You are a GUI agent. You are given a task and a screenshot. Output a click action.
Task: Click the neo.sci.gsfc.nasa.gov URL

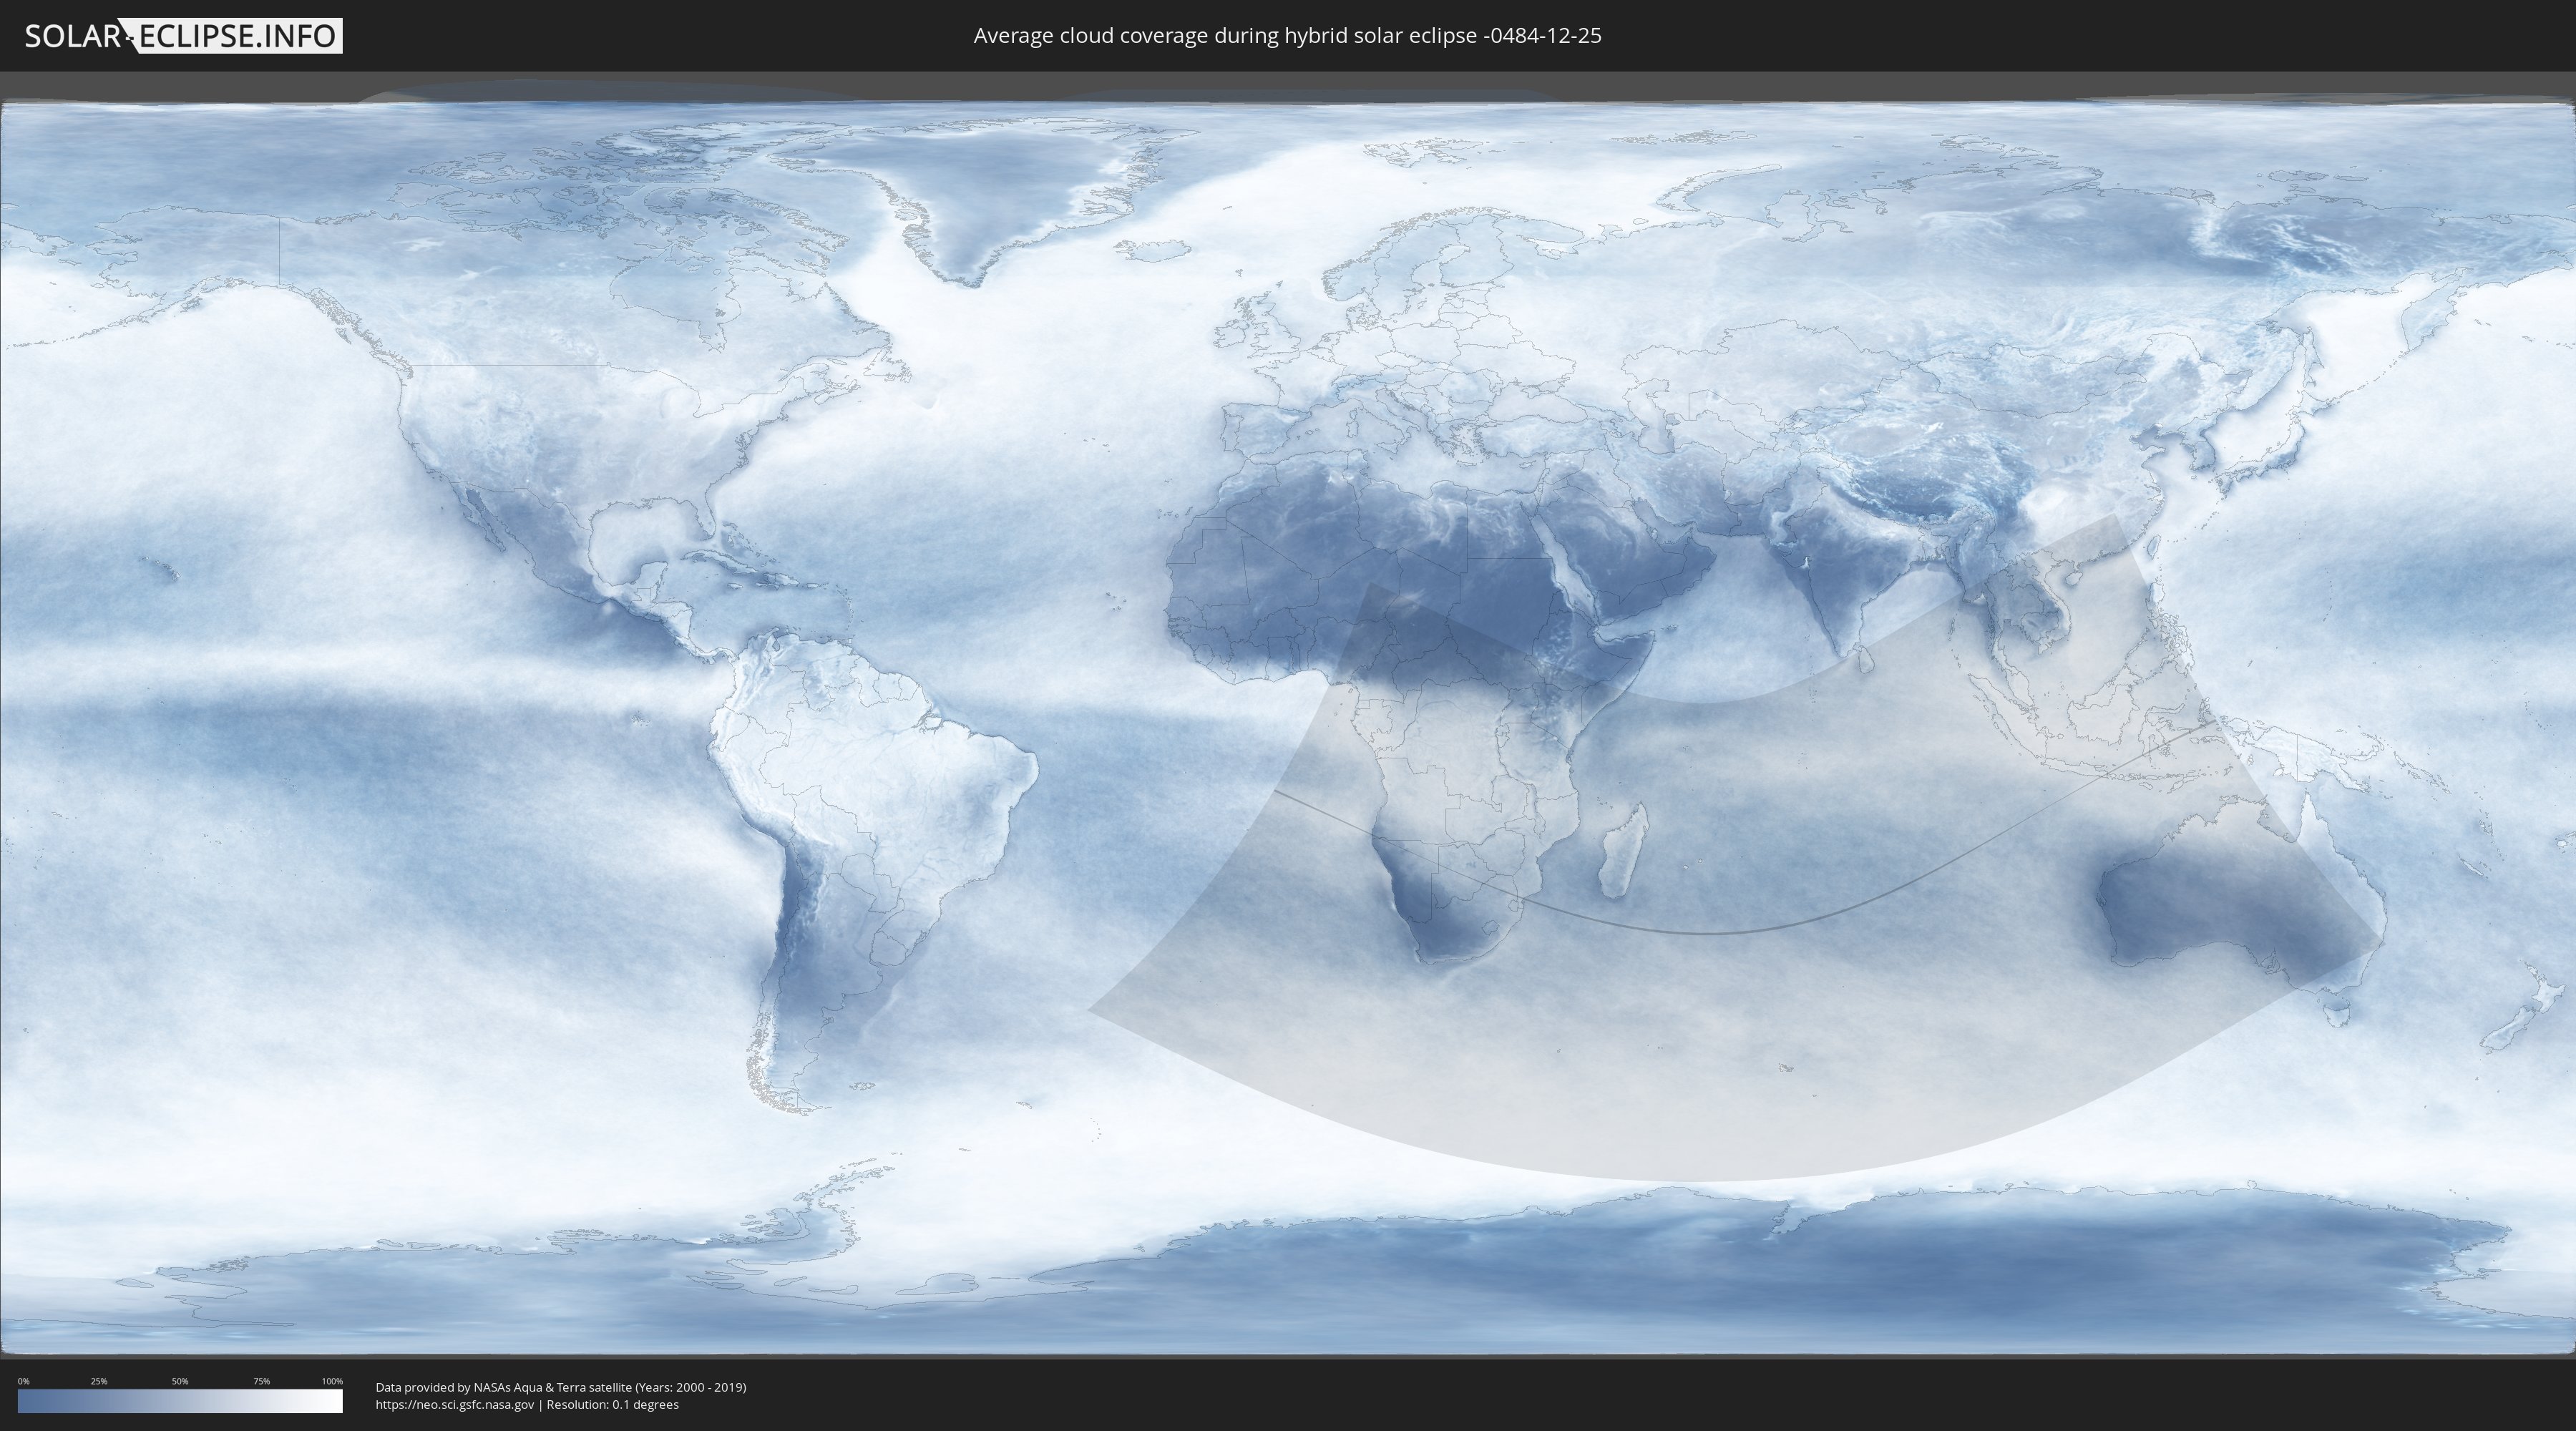455,1405
